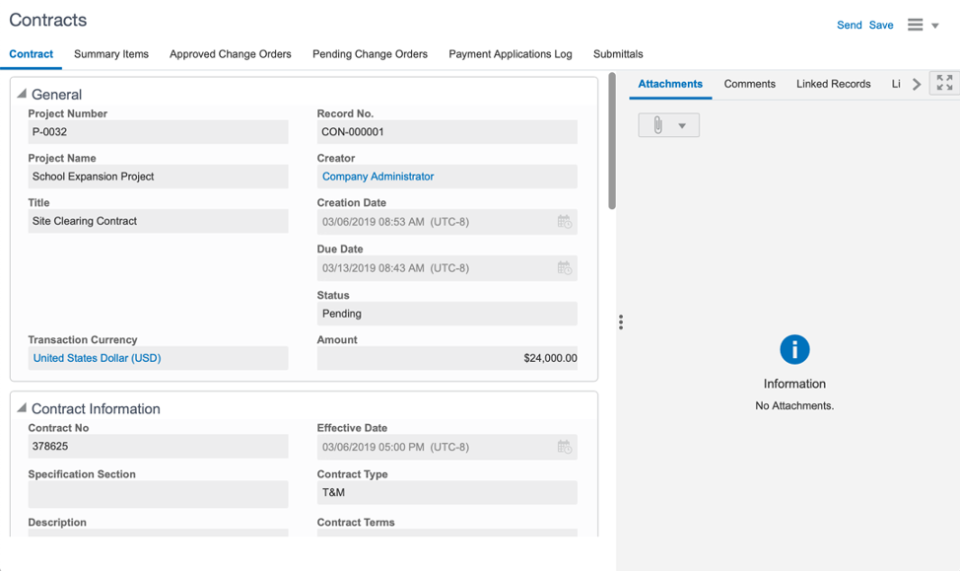Image resolution: width=960 pixels, height=571 pixels.
Task: Click the paperclip attachment icon
Action: click(658, 125)
